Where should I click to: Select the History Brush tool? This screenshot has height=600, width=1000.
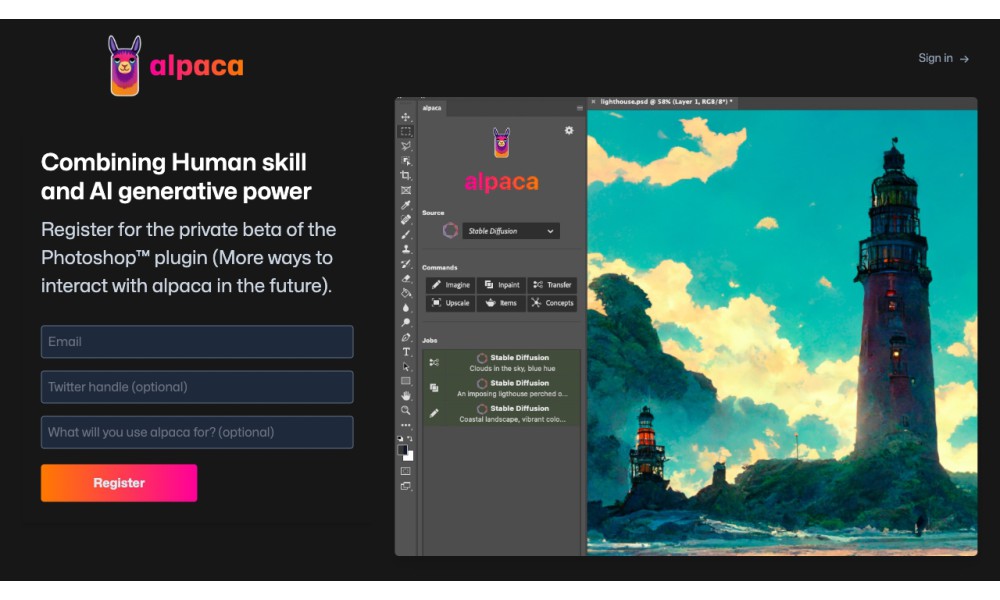(x=406, y=264)
